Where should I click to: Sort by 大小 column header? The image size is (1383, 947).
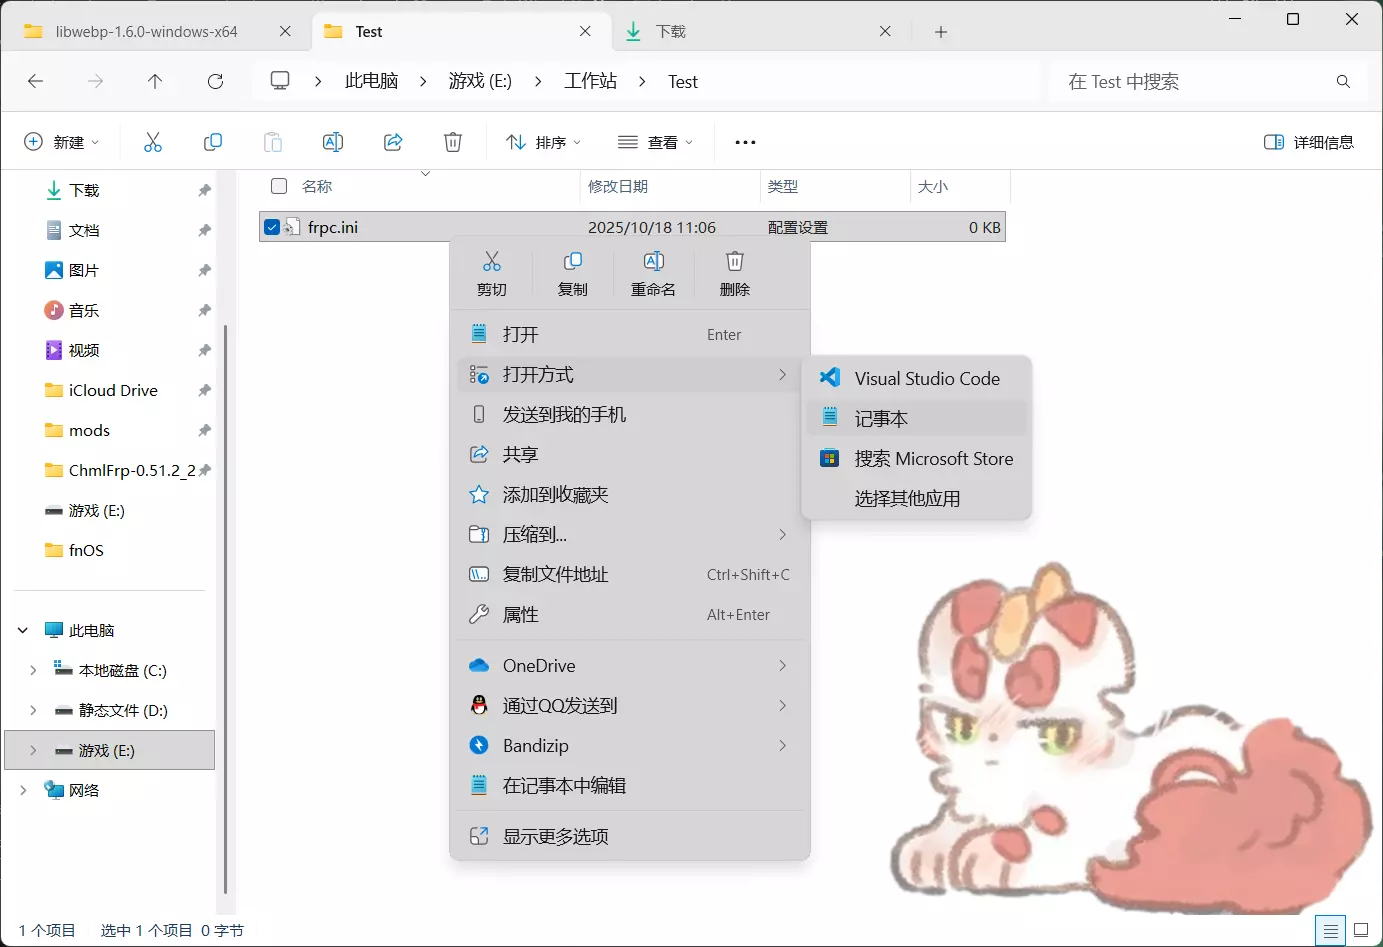(960, 186)
